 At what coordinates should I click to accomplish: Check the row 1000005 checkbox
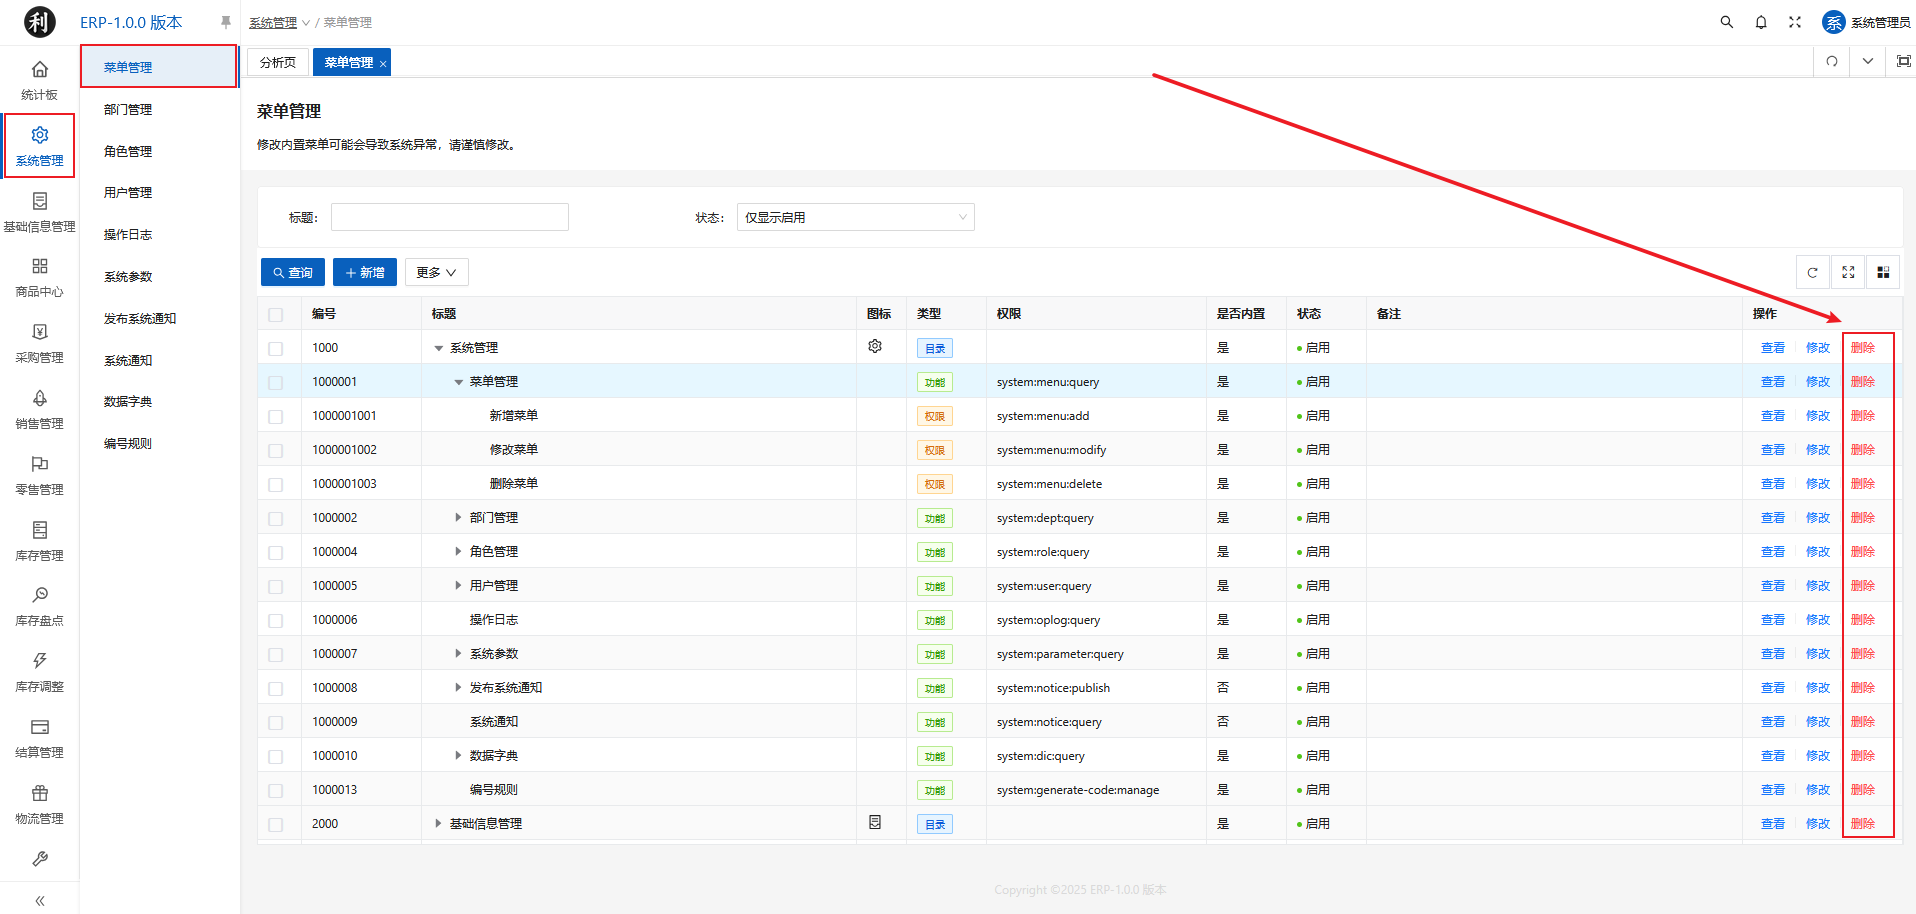click(x=276, y=587)
